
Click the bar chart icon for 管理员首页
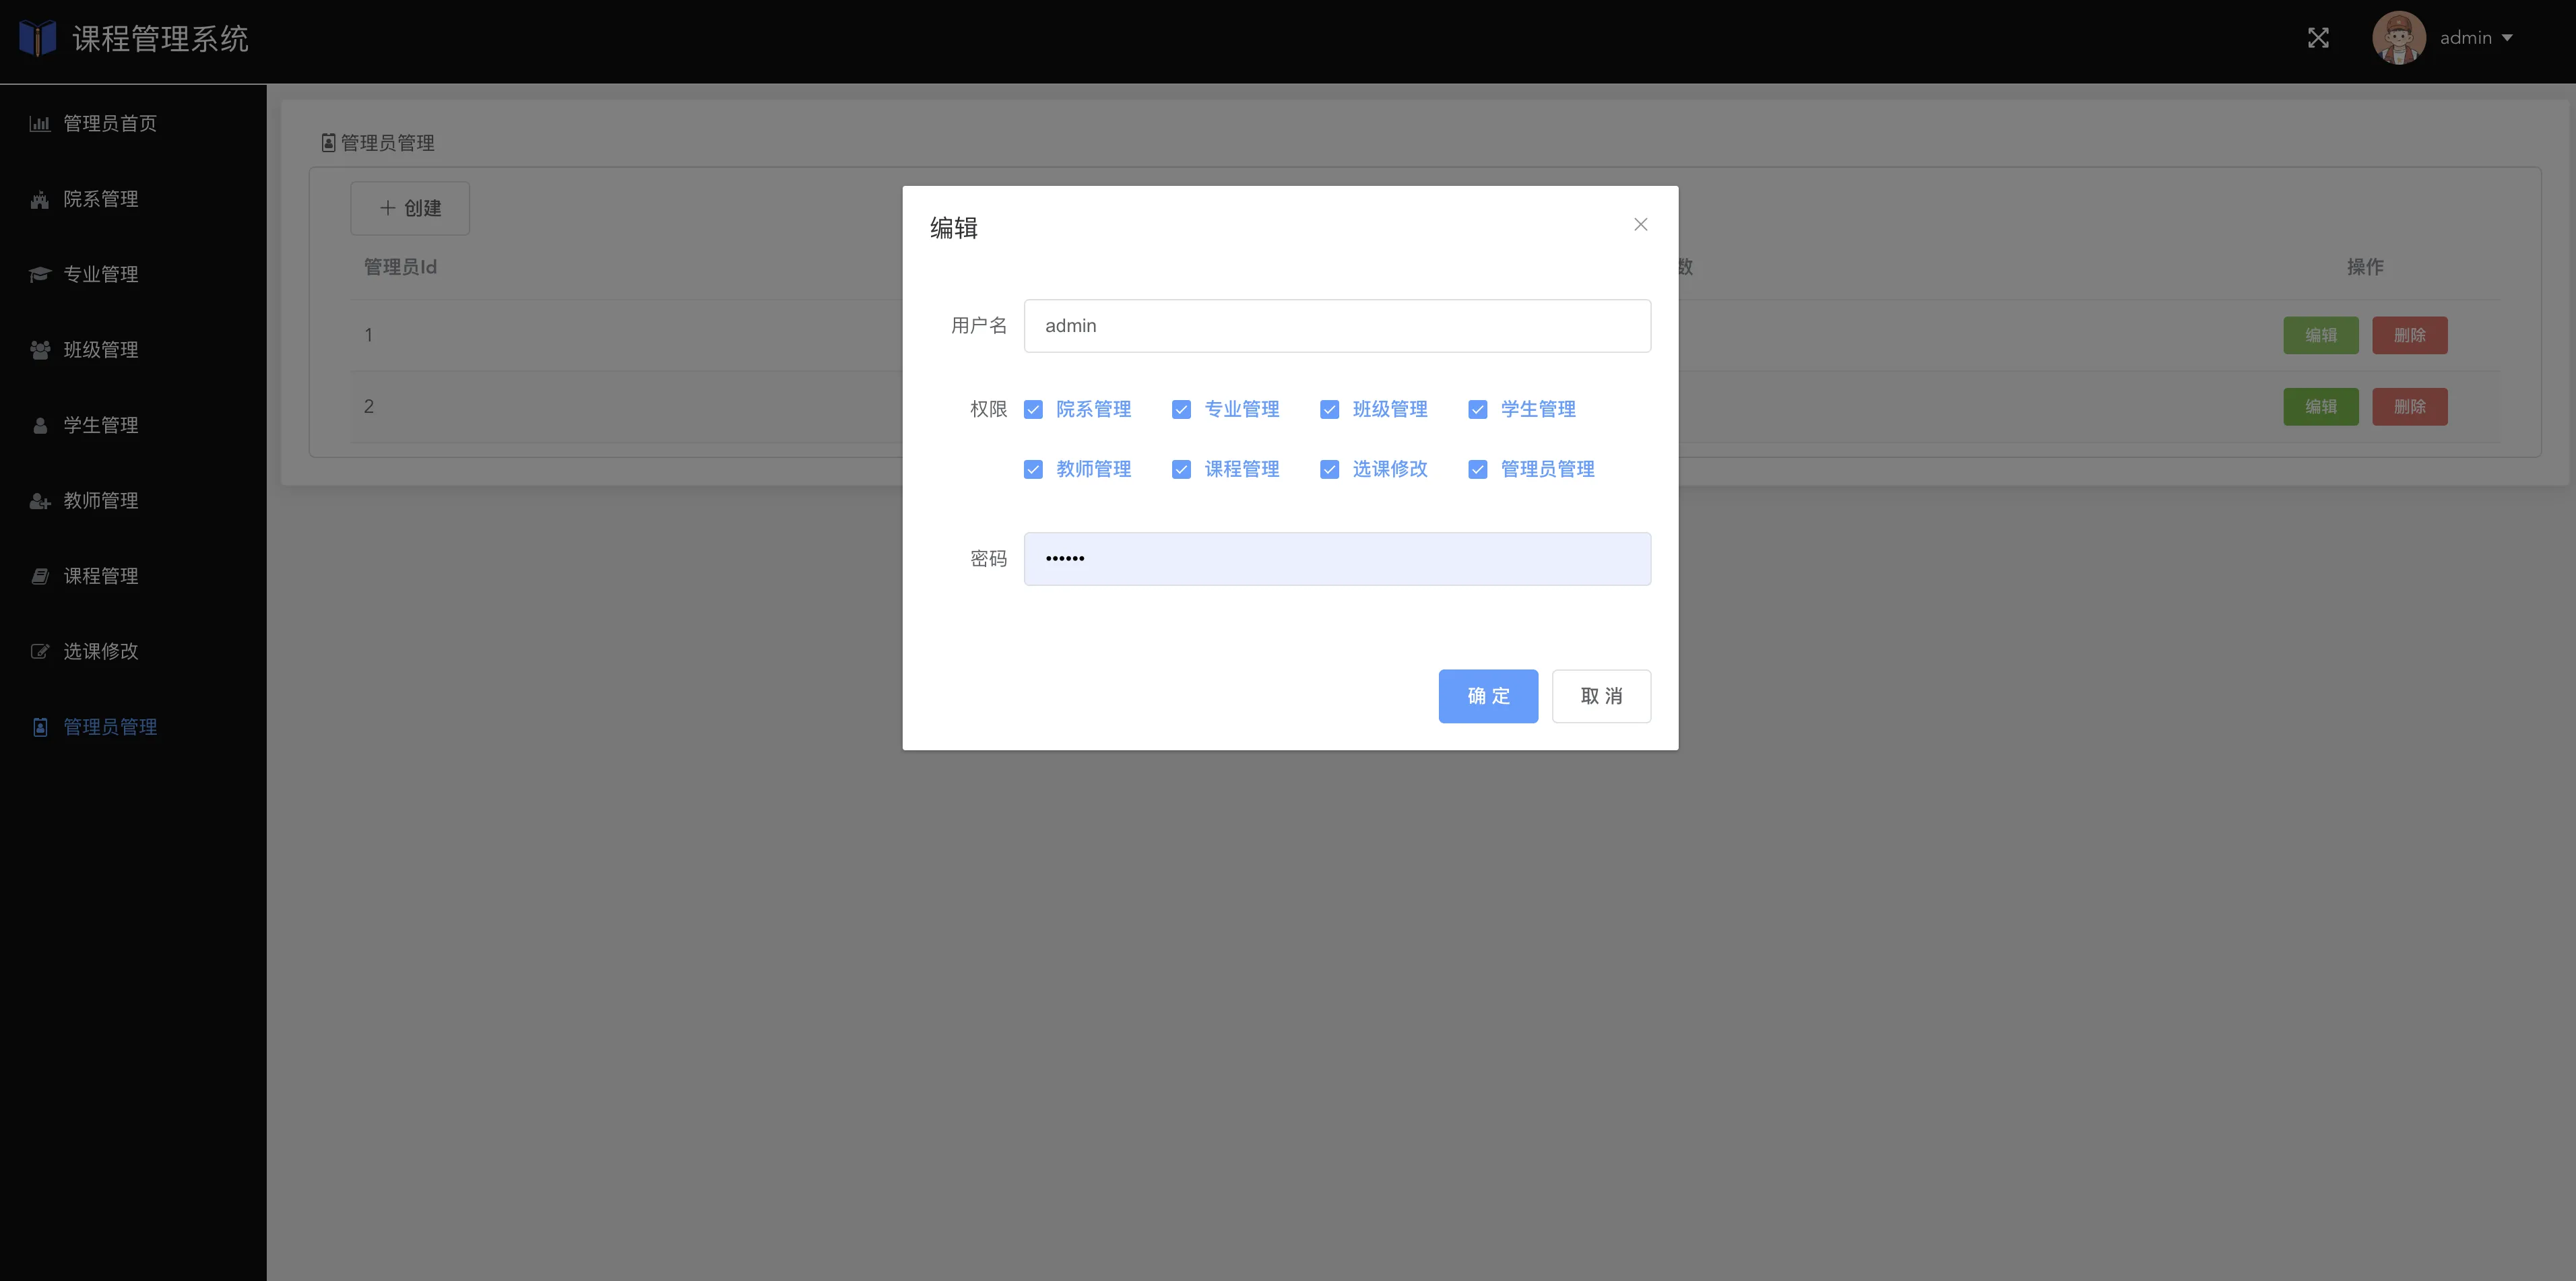click(x=40, y=124)
